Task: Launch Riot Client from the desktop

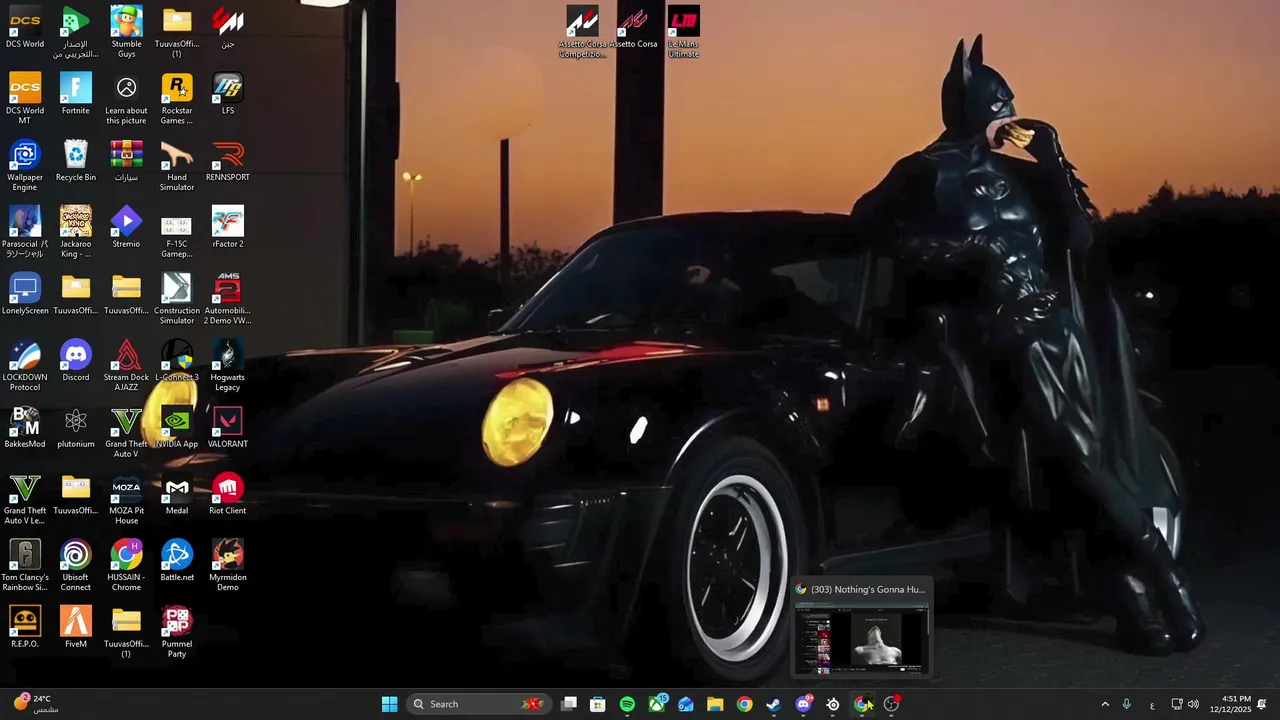Action: coord(228,494)
